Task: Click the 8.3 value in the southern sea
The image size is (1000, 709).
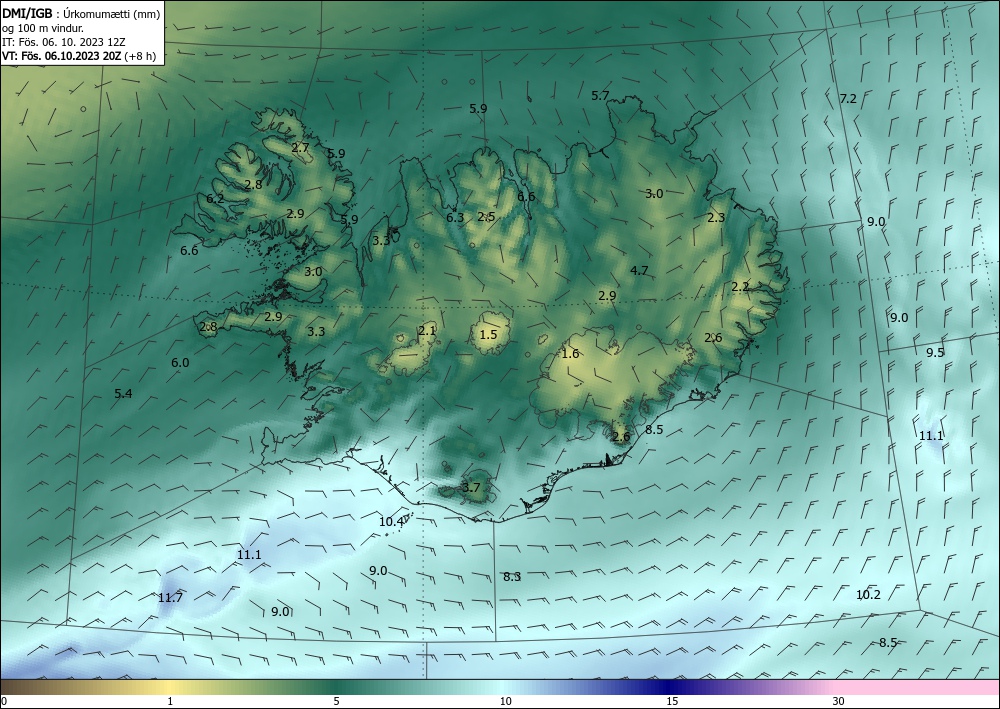Action: point(512,577)
